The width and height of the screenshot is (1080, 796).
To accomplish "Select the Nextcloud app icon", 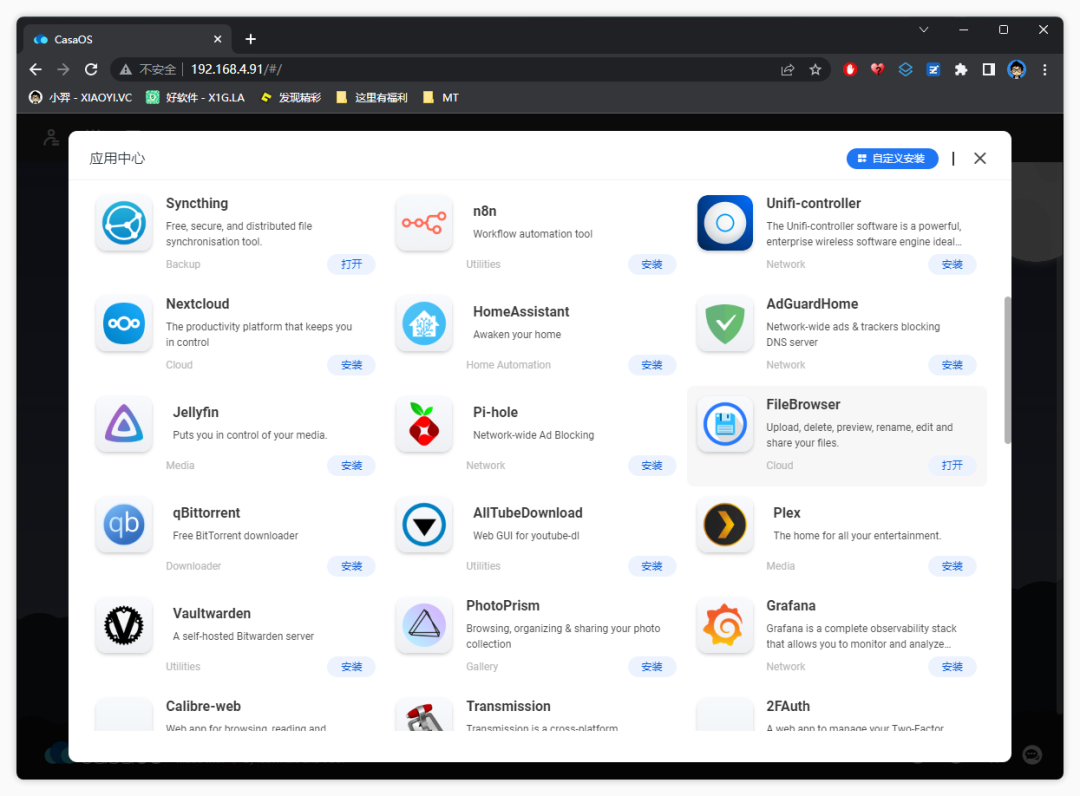I will [124, 324].
